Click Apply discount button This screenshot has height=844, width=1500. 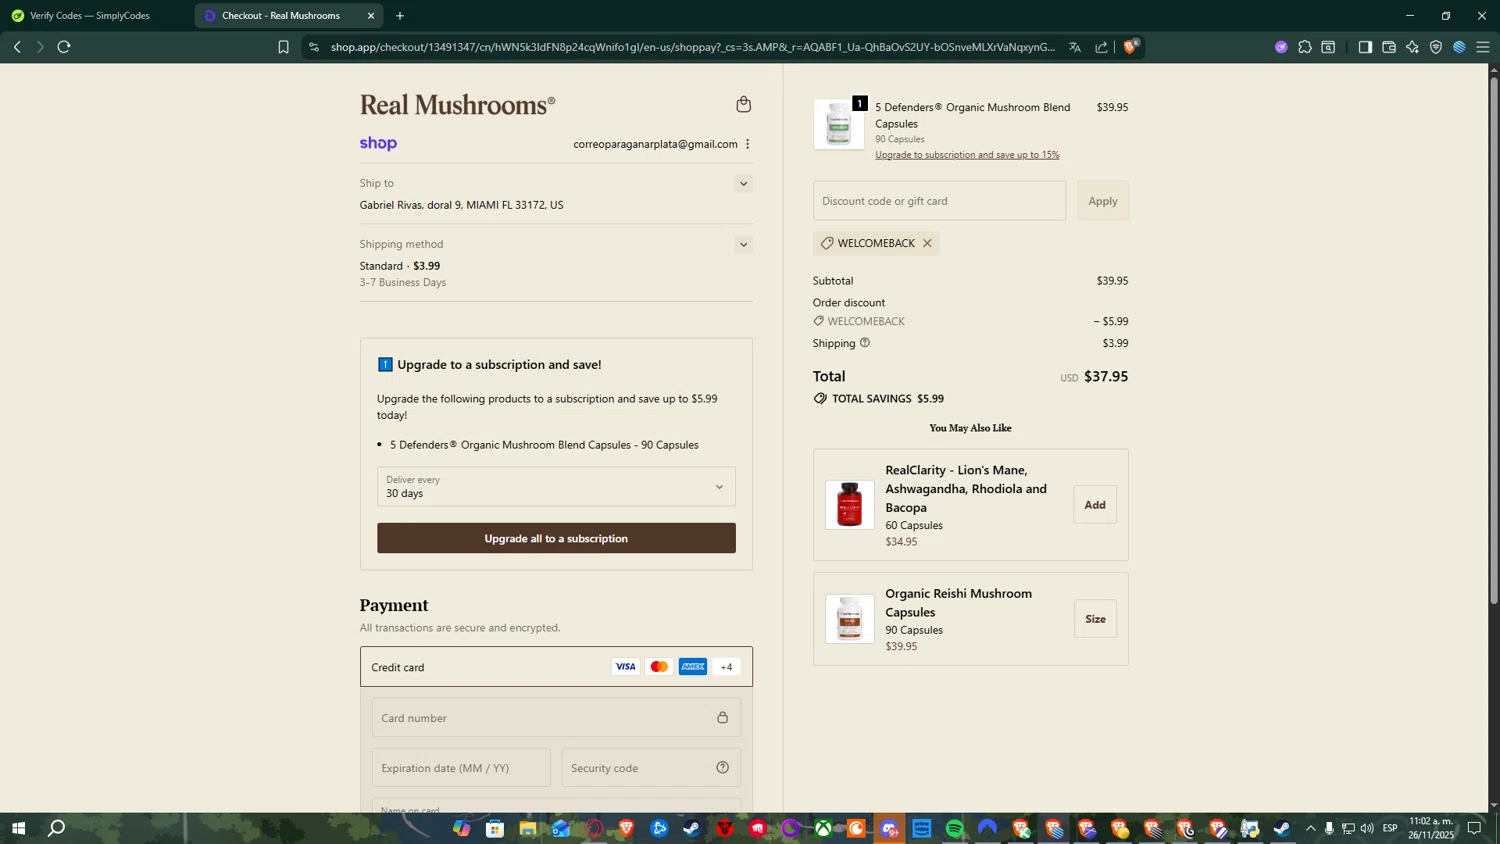click(1103, 201)
